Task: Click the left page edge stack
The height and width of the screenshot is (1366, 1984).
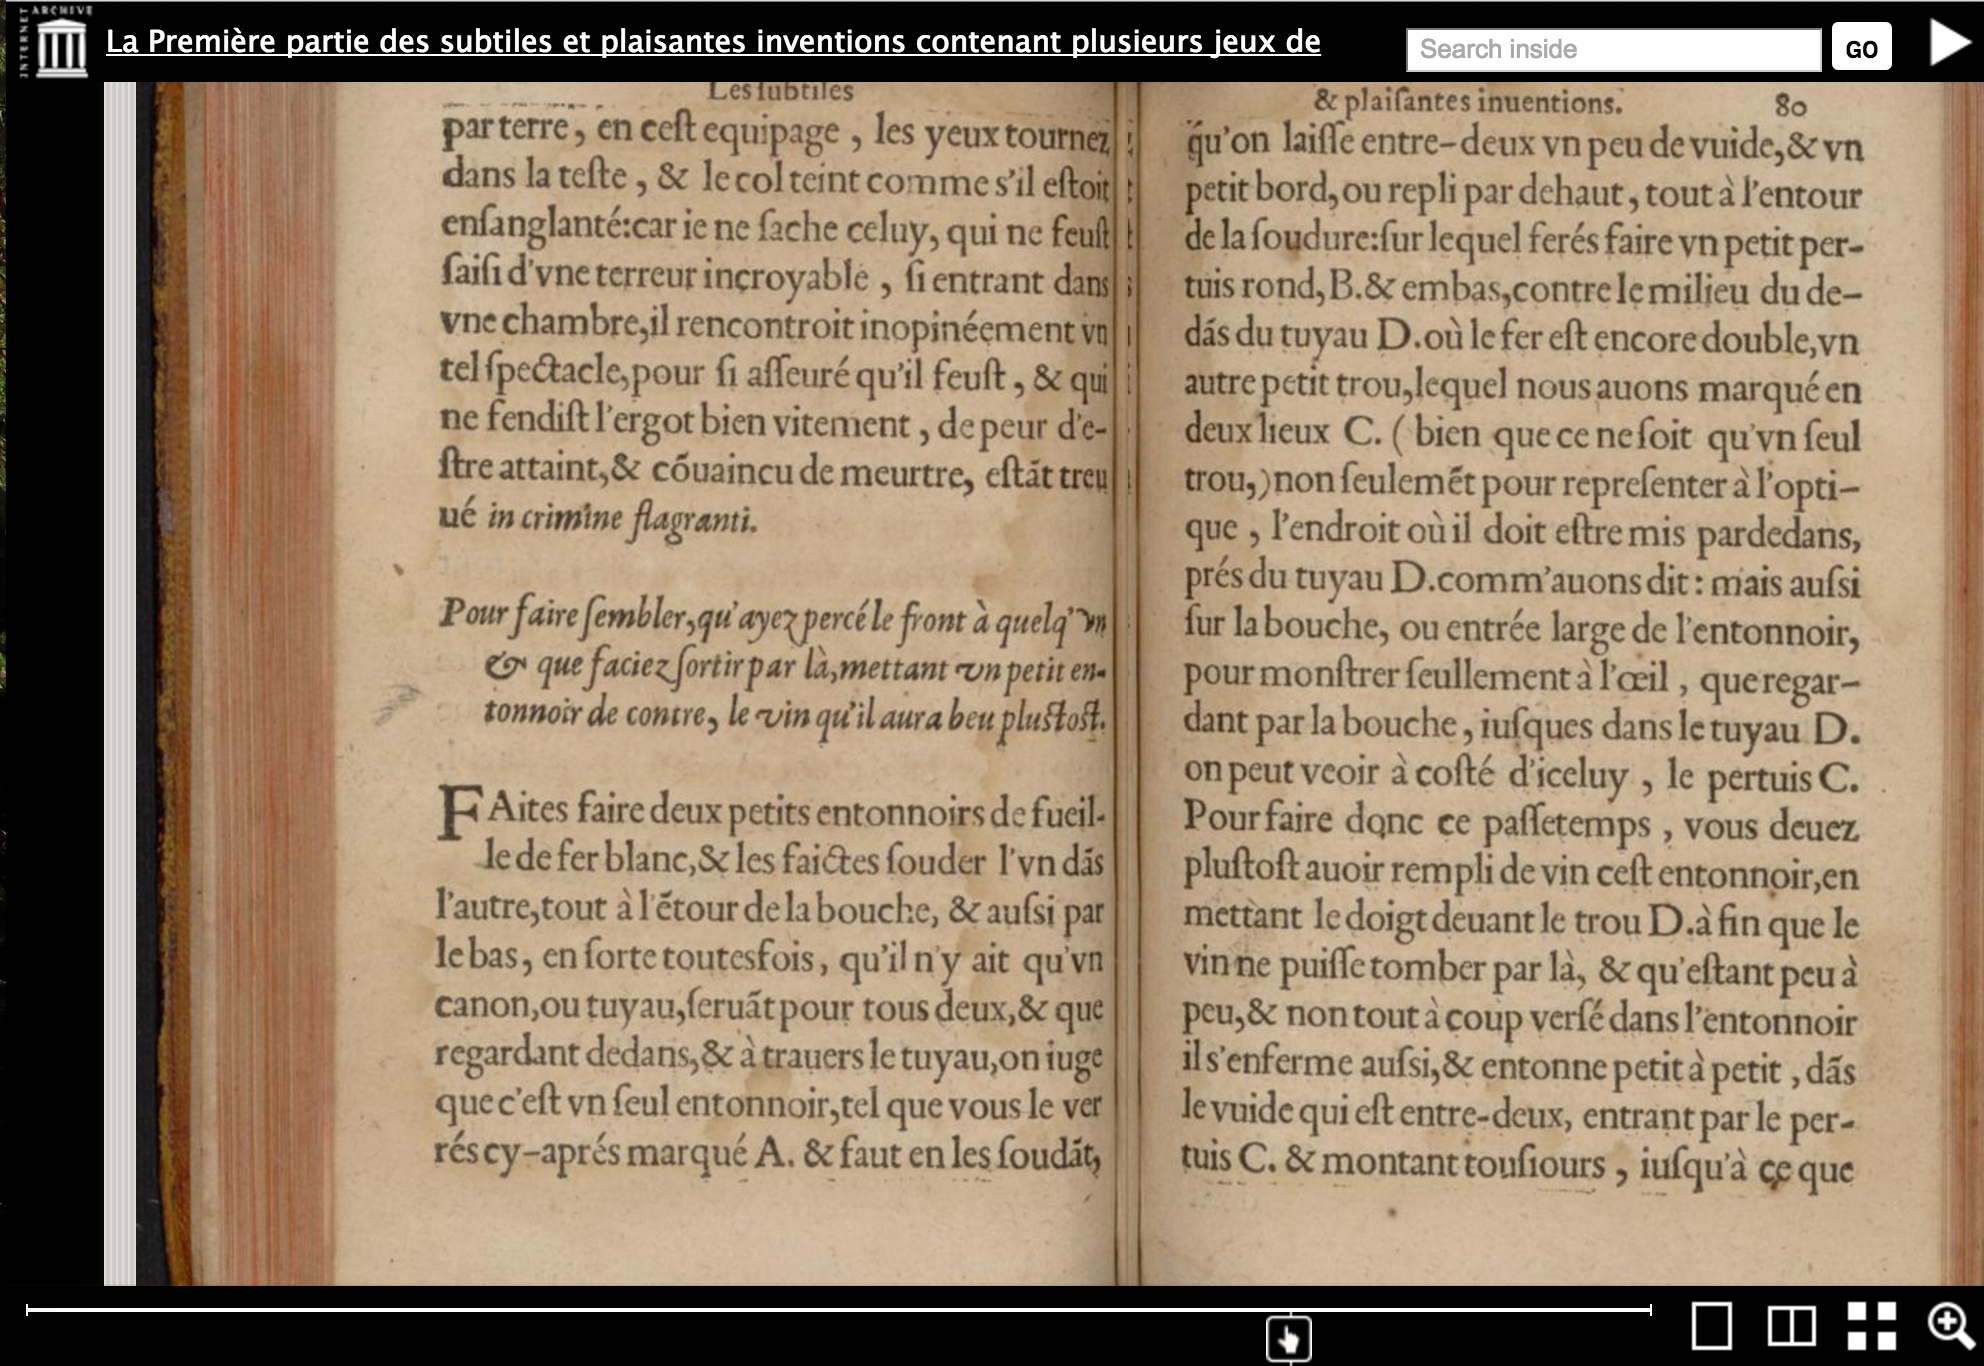Action: coord(120,683)
